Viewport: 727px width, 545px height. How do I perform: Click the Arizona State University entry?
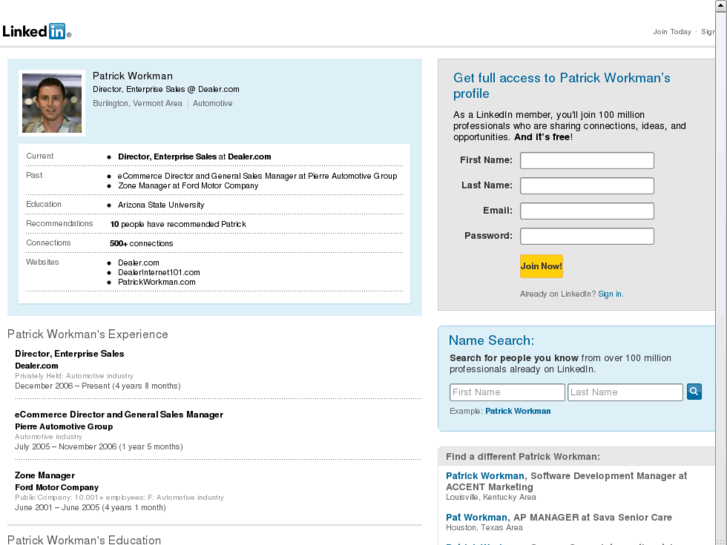tap(161, 205)
